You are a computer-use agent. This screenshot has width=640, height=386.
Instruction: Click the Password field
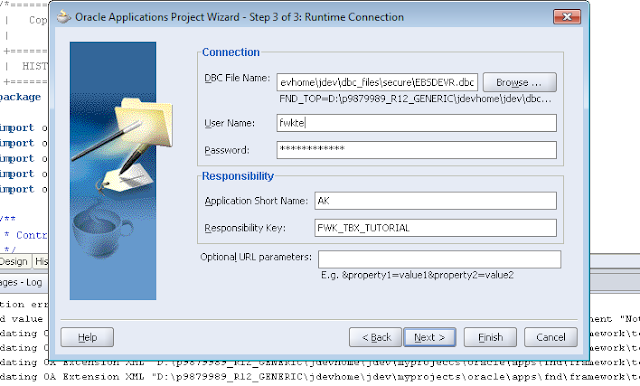click(416, 150)
